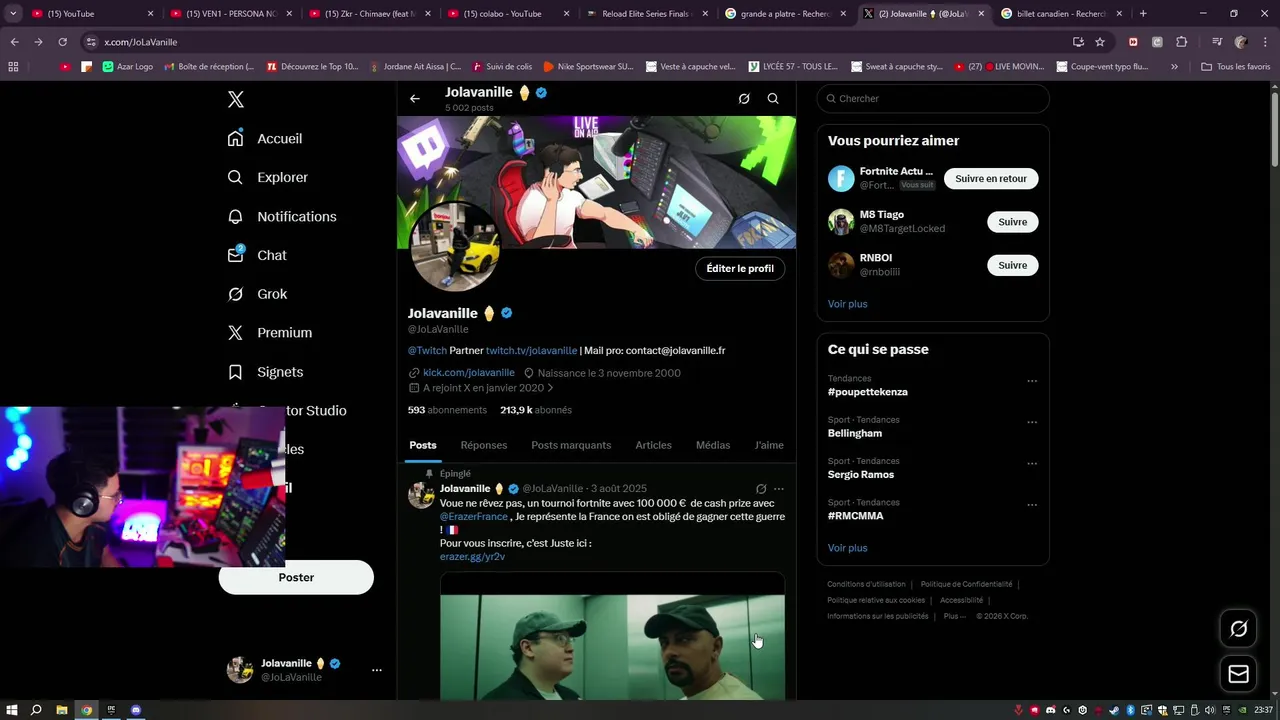Play the pinned post video

pyautogui.click(x=612, y=638)
